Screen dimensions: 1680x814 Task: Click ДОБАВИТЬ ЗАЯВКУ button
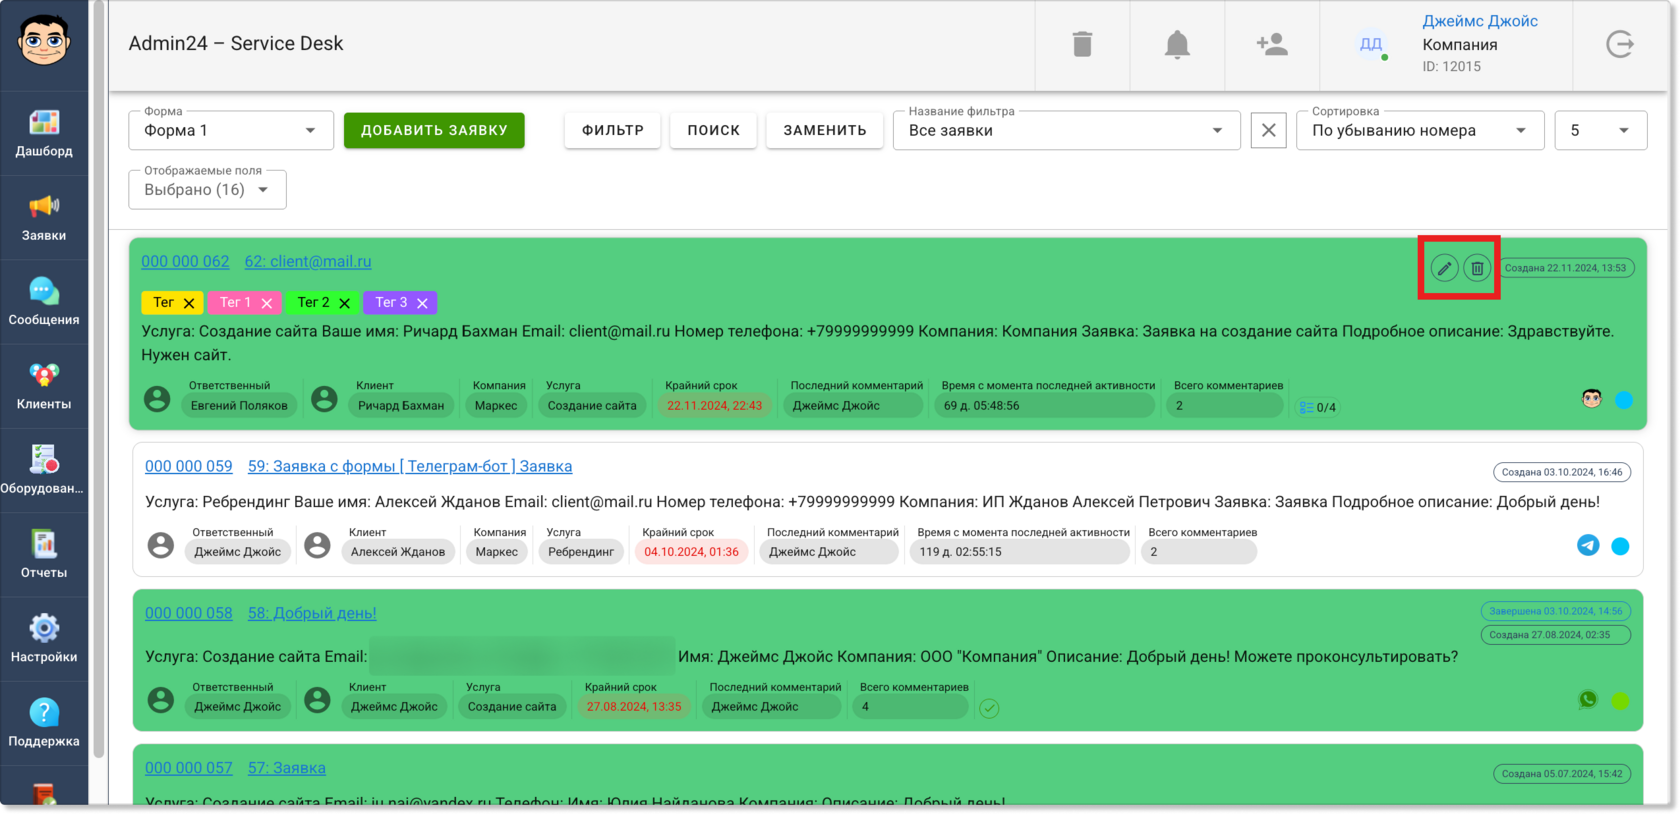434,130
